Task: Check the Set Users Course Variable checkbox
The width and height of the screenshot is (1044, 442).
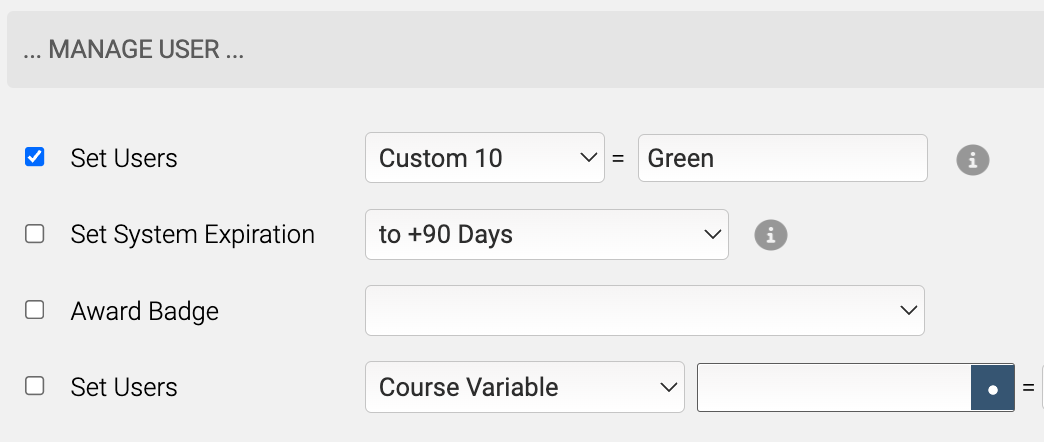Action: point(35,386)
